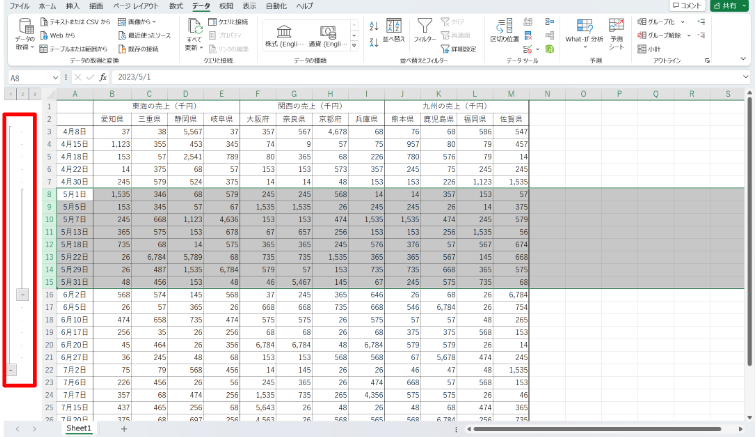Switch to the 数式 tab
Screen dimensions: 756x437
176,6
